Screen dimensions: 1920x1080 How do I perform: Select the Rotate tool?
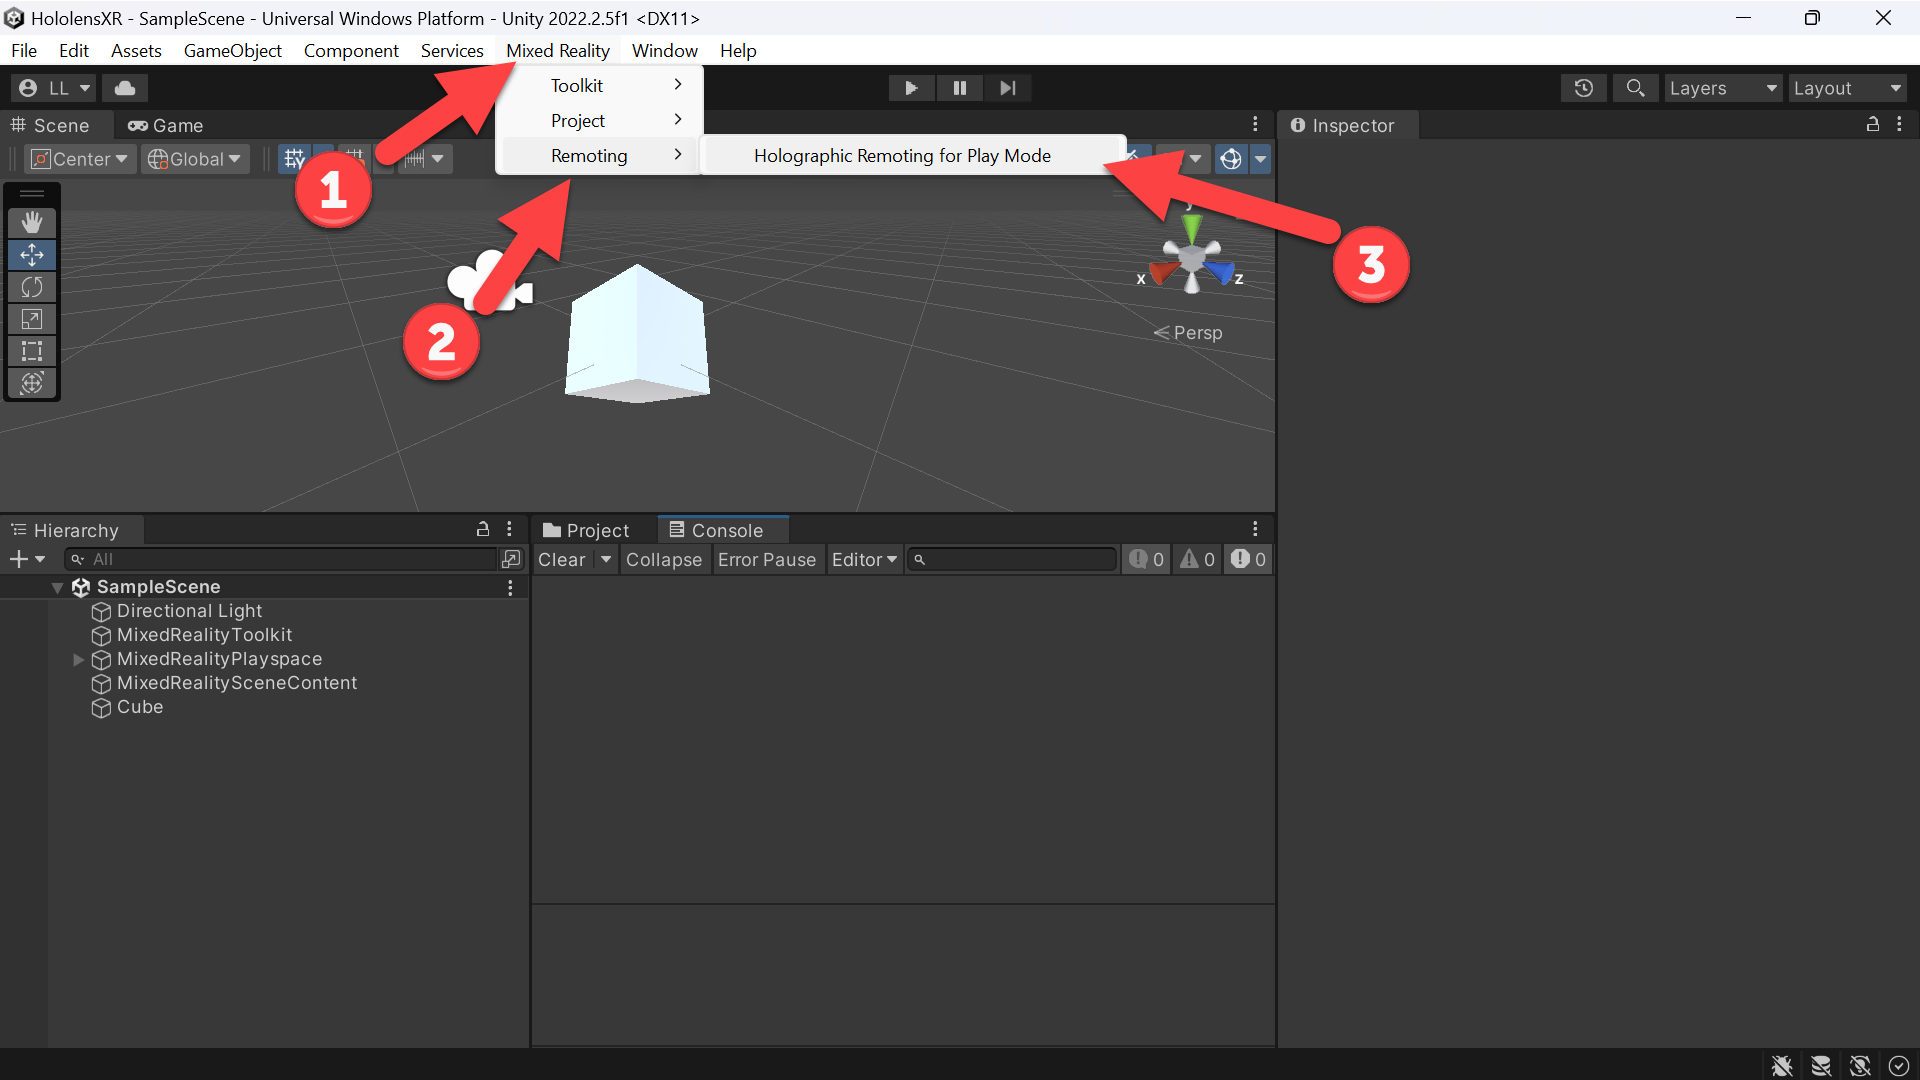32,287
